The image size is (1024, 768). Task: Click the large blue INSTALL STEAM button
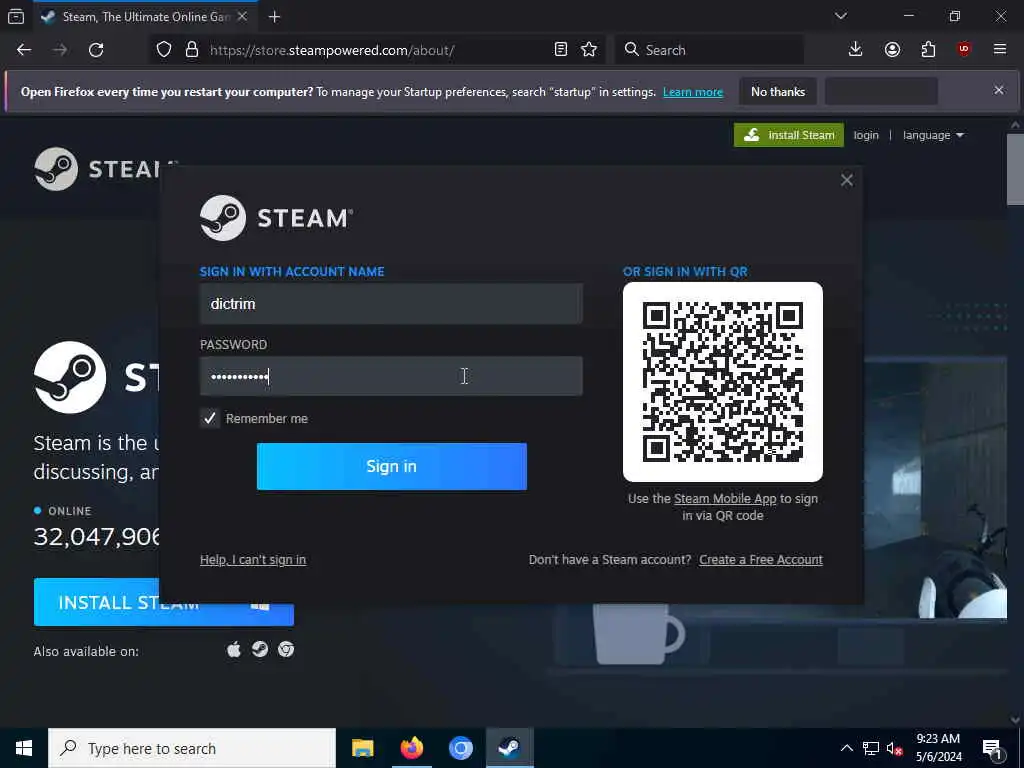click(x=164, y=602)
